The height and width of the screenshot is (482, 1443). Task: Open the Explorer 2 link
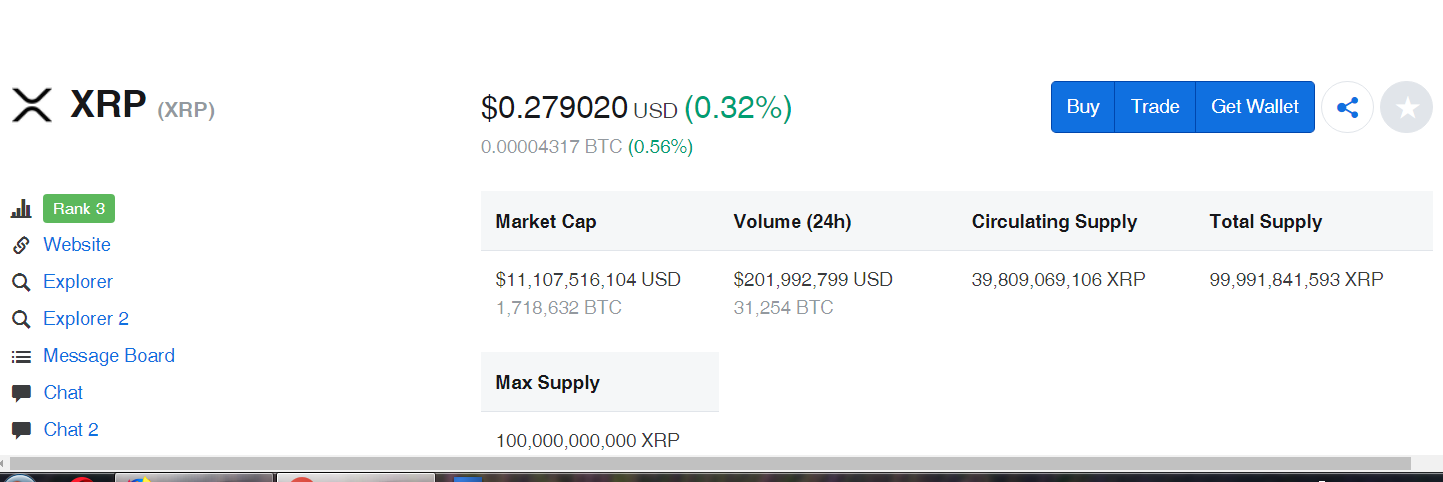point(86,319)
